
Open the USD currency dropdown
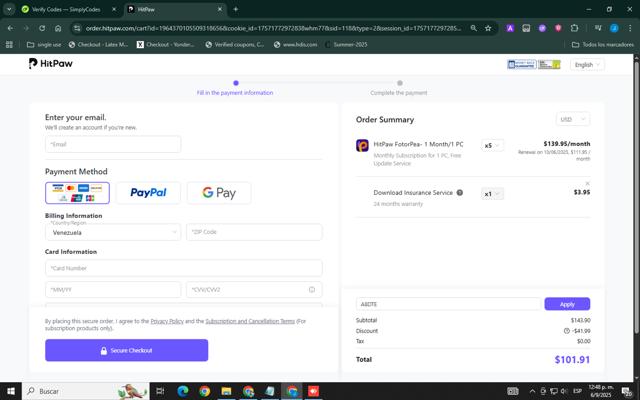click(x=573, y=119)
